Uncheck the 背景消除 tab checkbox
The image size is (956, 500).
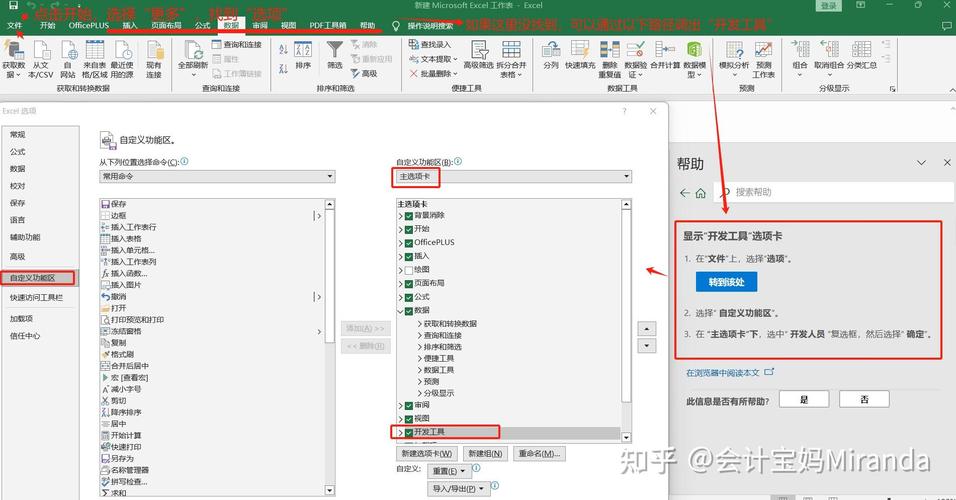pos(409,216)
